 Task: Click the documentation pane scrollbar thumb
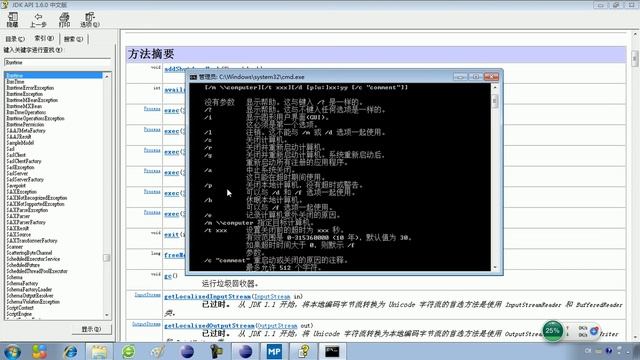click(635, 58)
